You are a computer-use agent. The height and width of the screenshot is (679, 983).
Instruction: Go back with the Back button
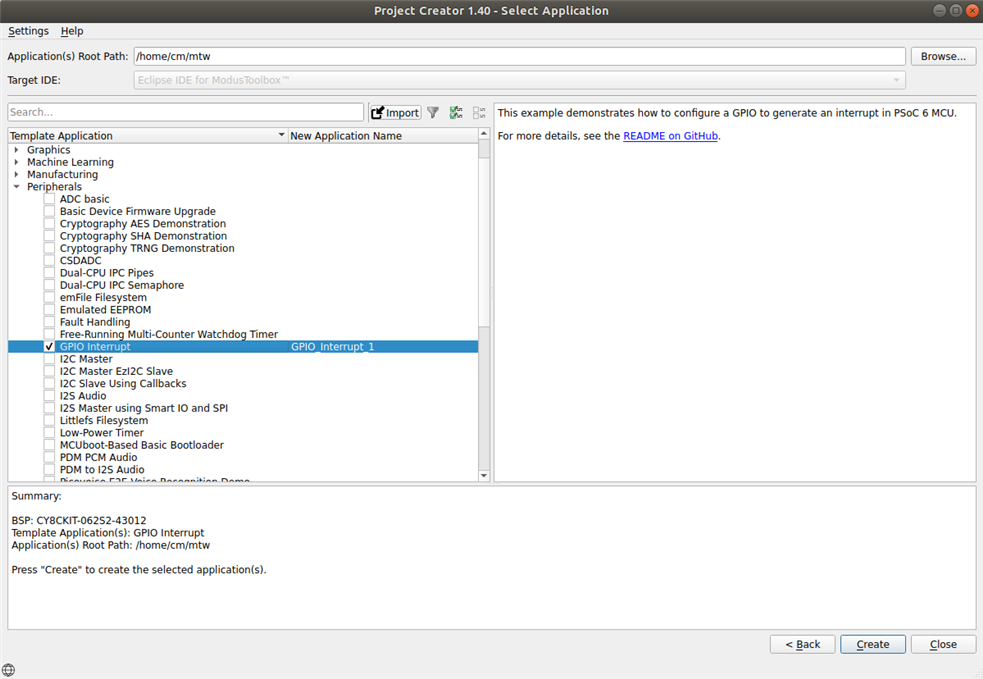click(x=802, y=644)
